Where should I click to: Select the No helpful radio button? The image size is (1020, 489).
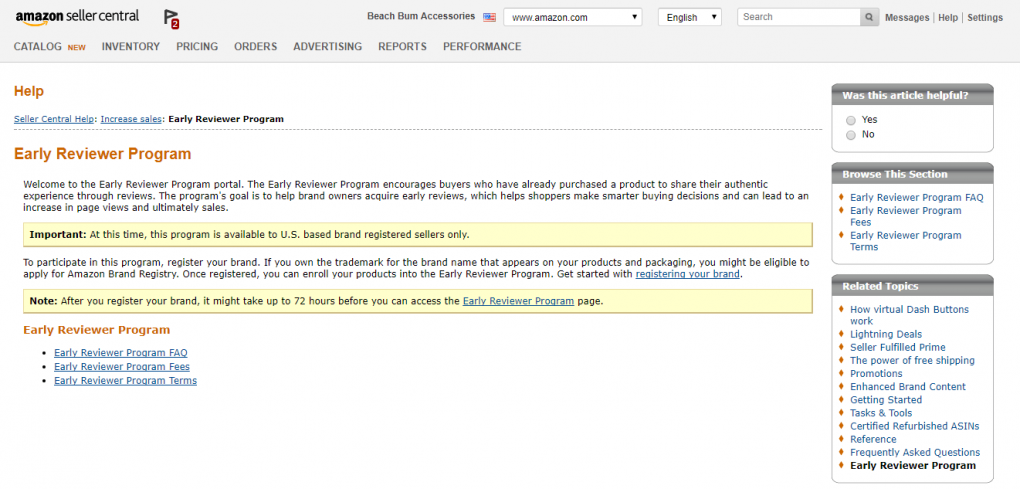pos(851,135)
